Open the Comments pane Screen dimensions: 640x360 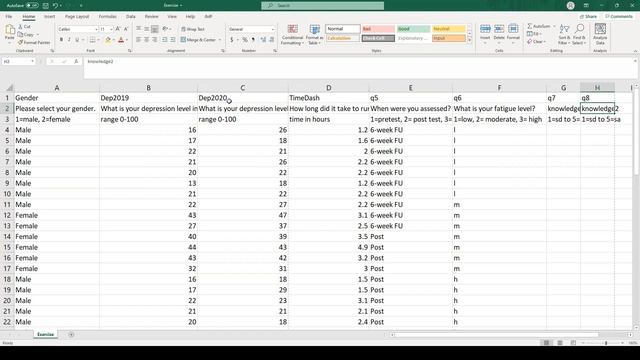click(x=619, y=17)
